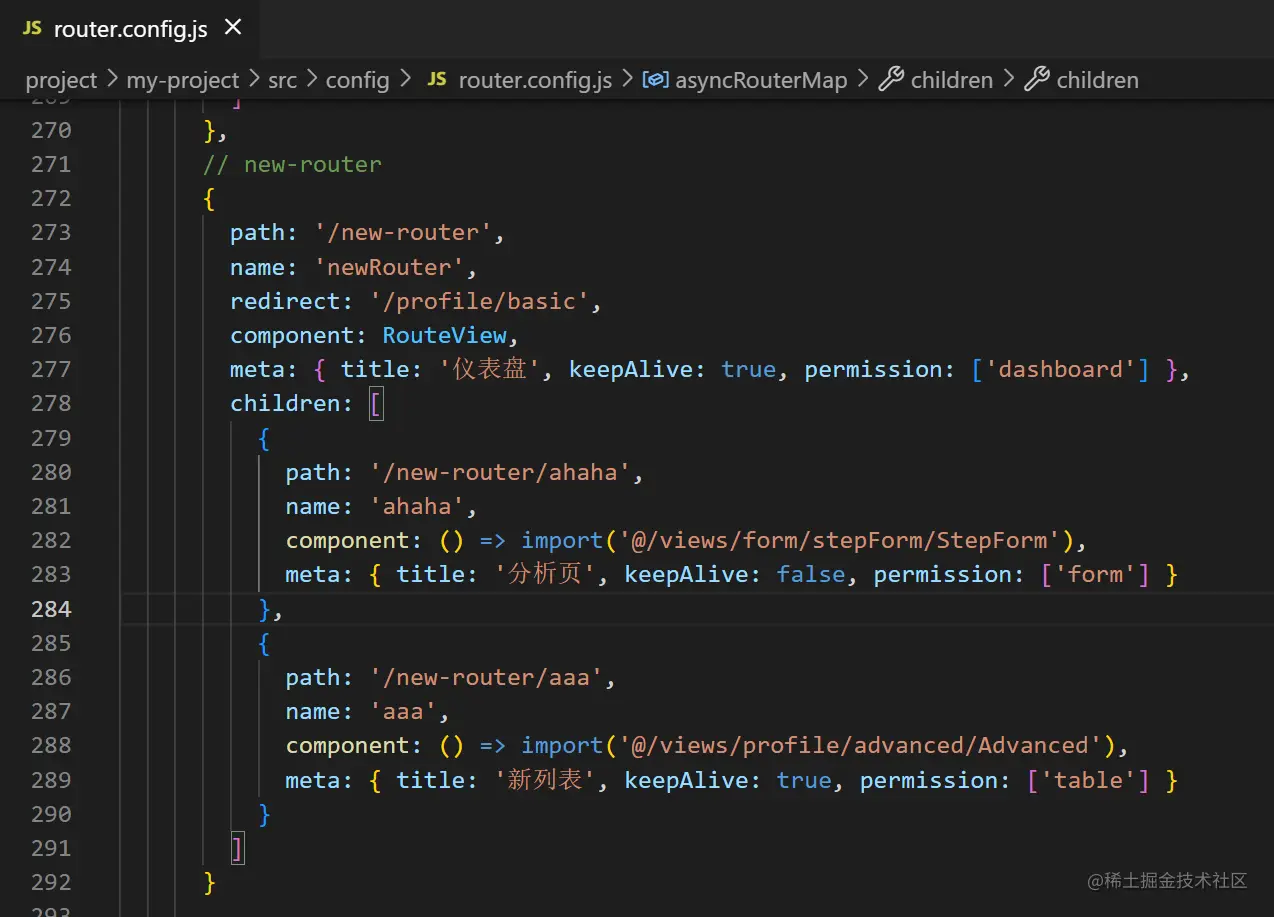Image resolution: width=1274 pixels, height=917 pixels.
Task: Click the '@/views/profile/advanced/Advanced' import path
Action: point(860,745)
